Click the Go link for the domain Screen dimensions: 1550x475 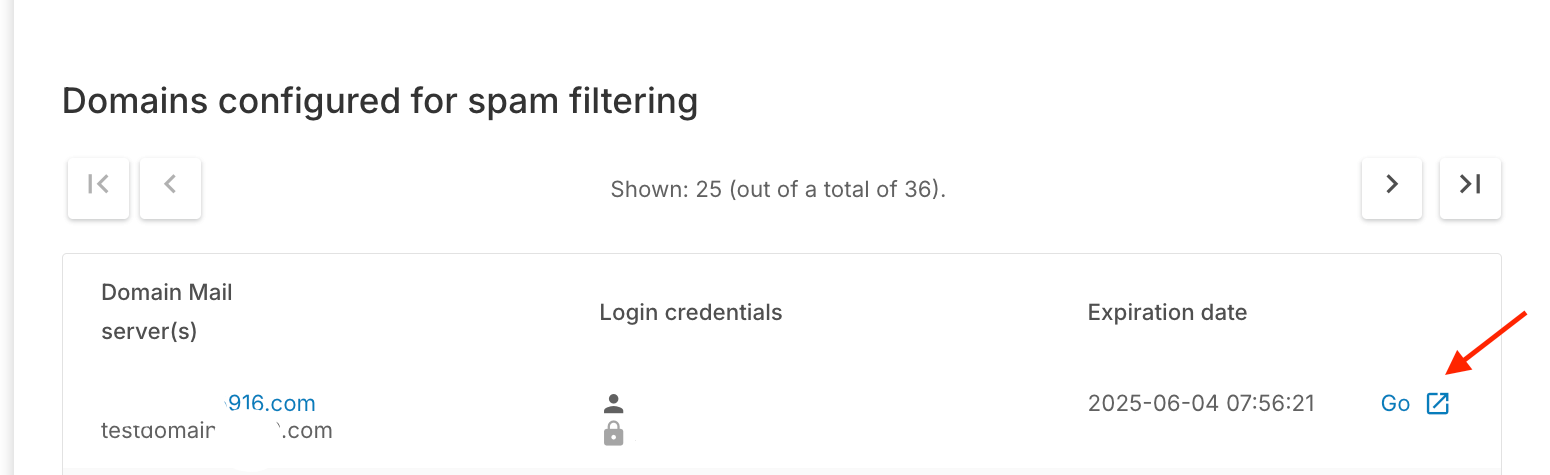[x=1395, y=404]
